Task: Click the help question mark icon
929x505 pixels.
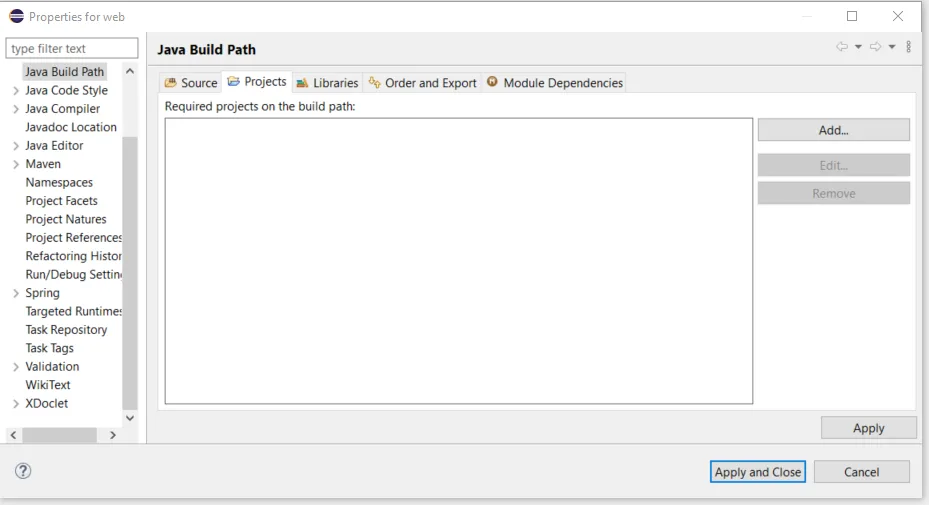Action: 24,471
